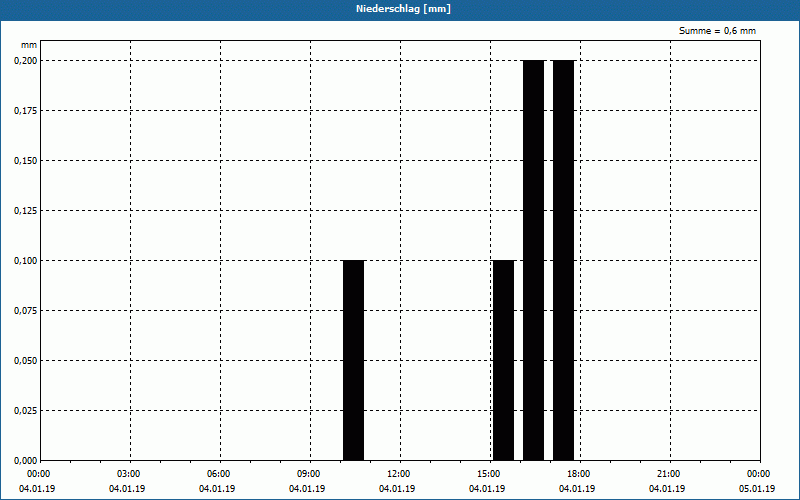Click the 03:00 time label
The height and width of the screenshot is (500, 800).
click(129, 474)
